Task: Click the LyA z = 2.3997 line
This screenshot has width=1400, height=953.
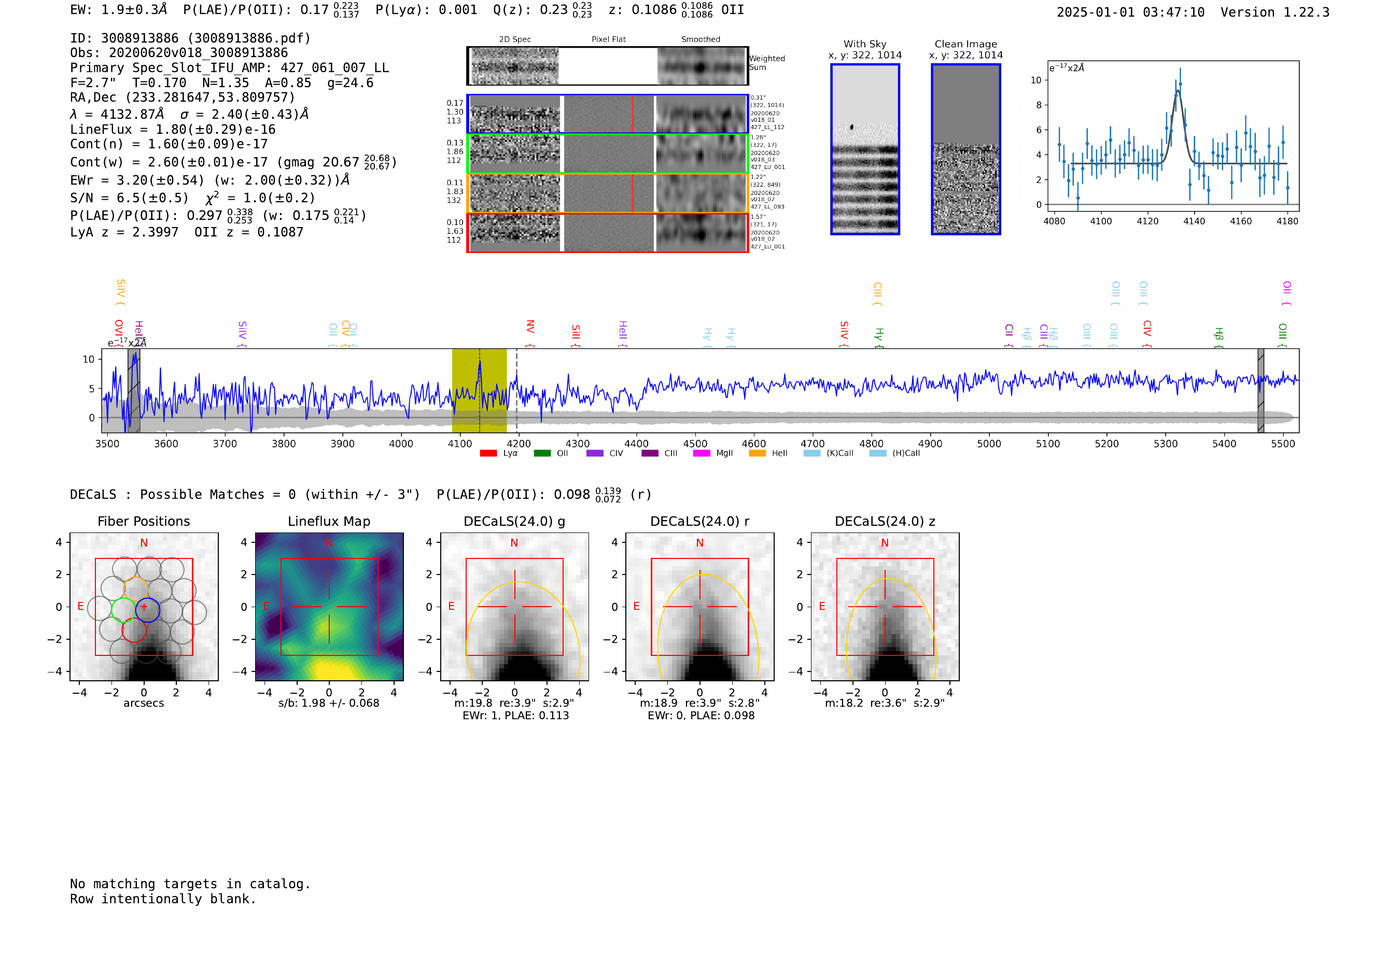Action: coord(124,232)
